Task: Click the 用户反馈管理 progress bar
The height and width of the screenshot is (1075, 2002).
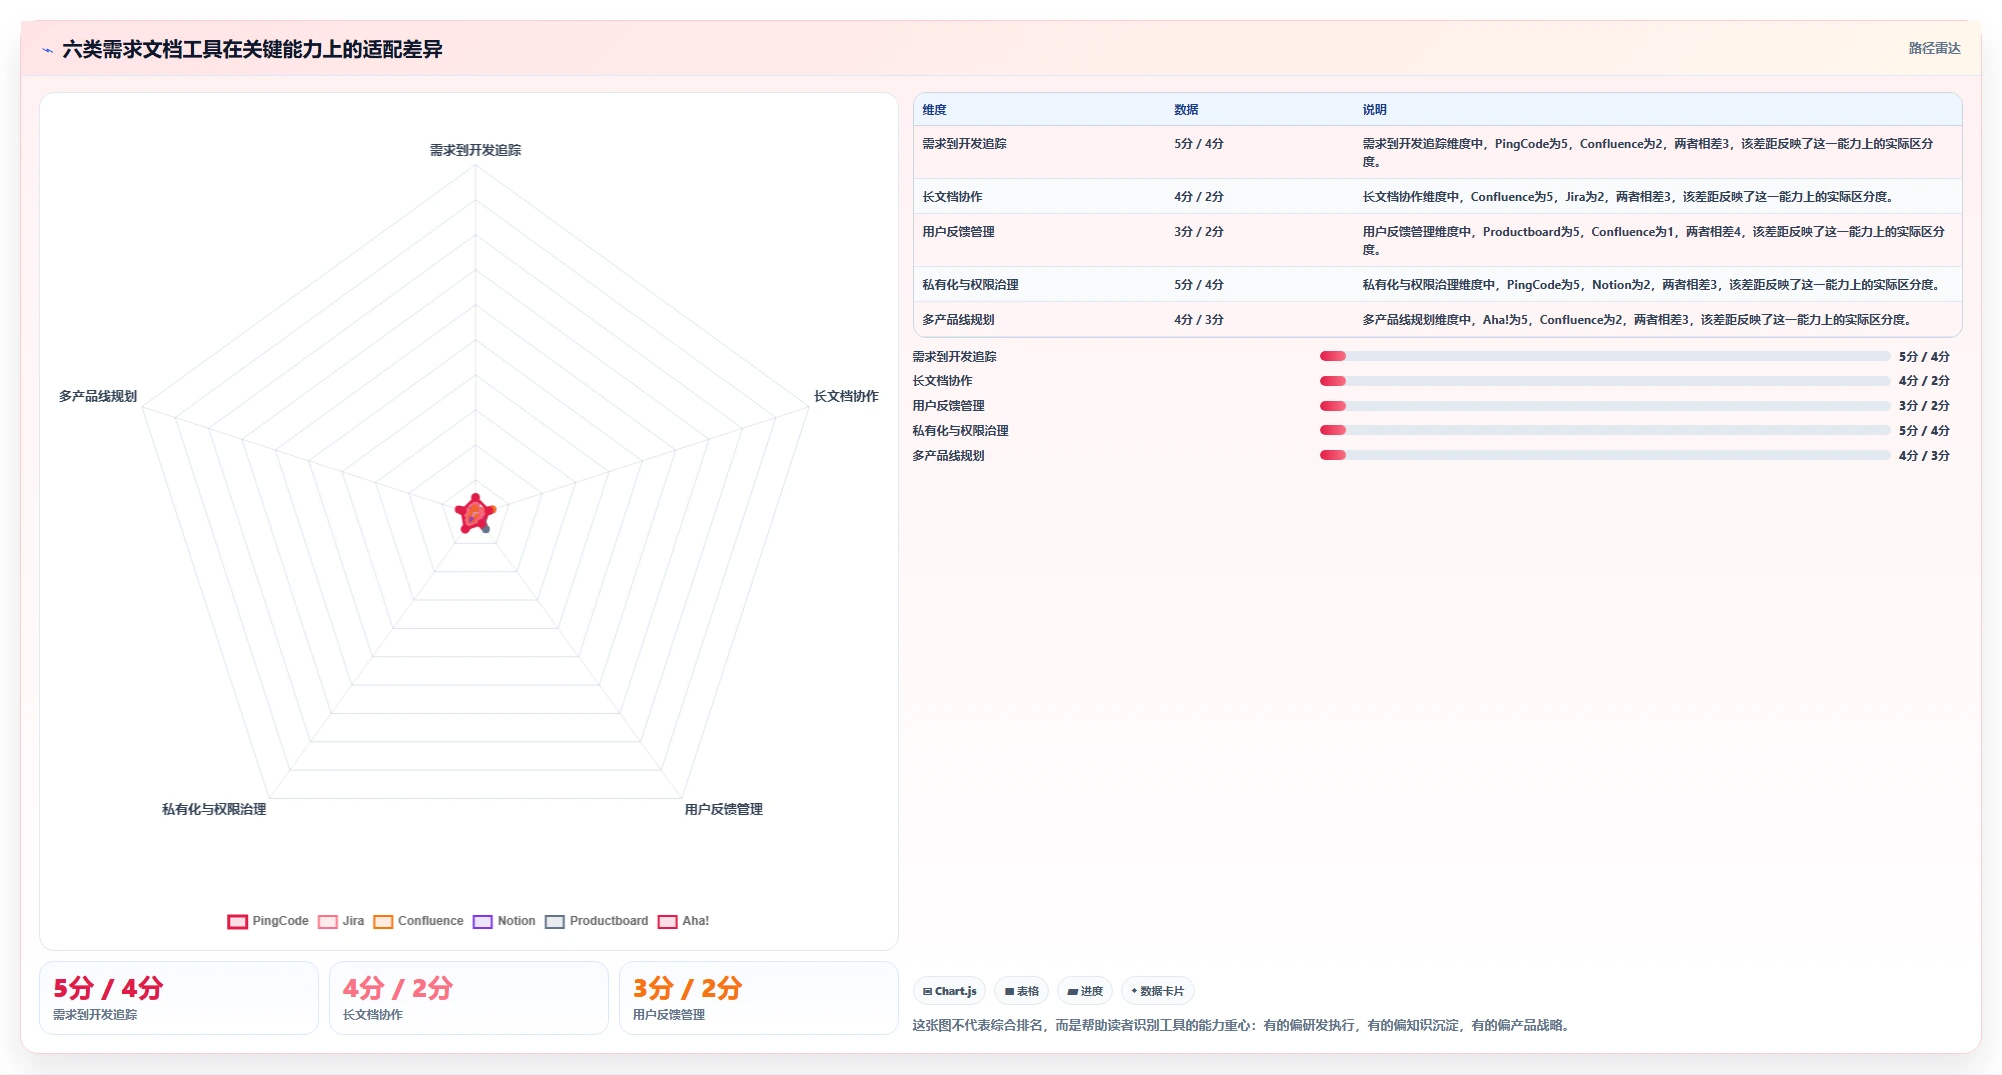Action: click(x=1604, y=406)
